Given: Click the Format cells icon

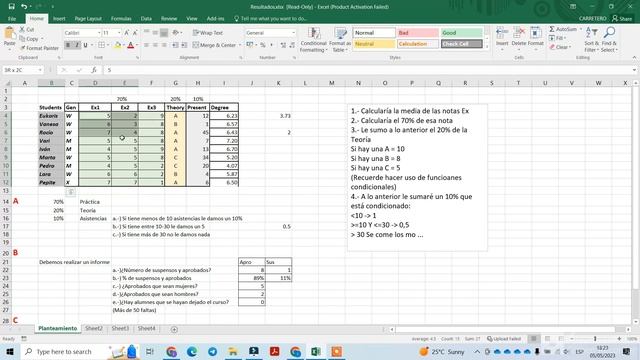Looking at the screenshot, I should coord(536,33).
